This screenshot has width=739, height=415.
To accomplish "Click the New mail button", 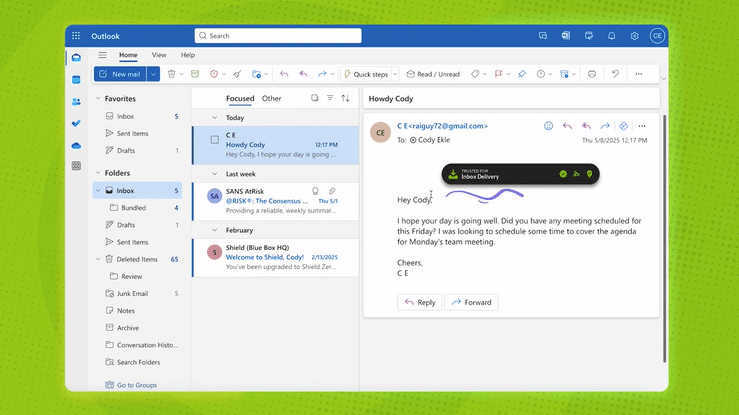I will point(120,74).
